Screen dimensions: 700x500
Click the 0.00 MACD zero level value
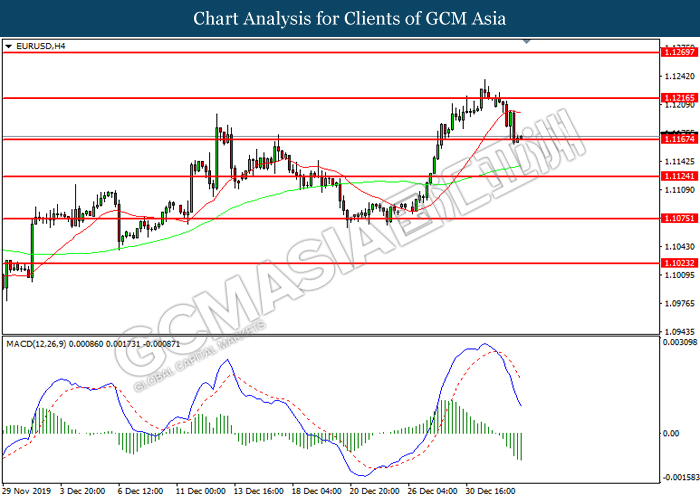point(671,433)
